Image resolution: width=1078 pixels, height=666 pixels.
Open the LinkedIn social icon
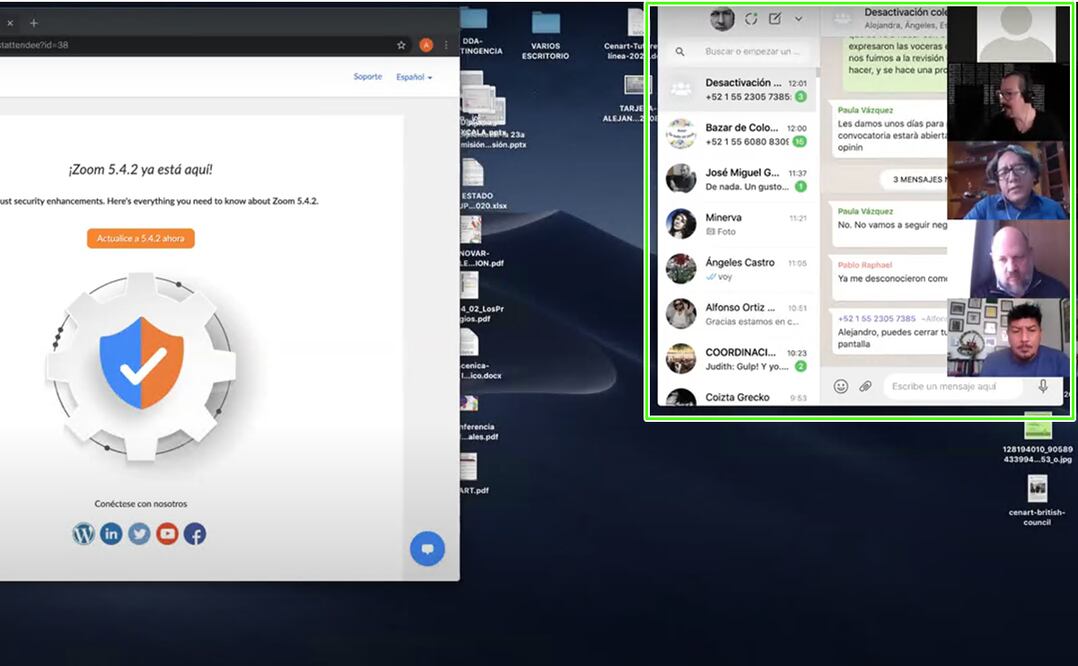tap(111, 534)
